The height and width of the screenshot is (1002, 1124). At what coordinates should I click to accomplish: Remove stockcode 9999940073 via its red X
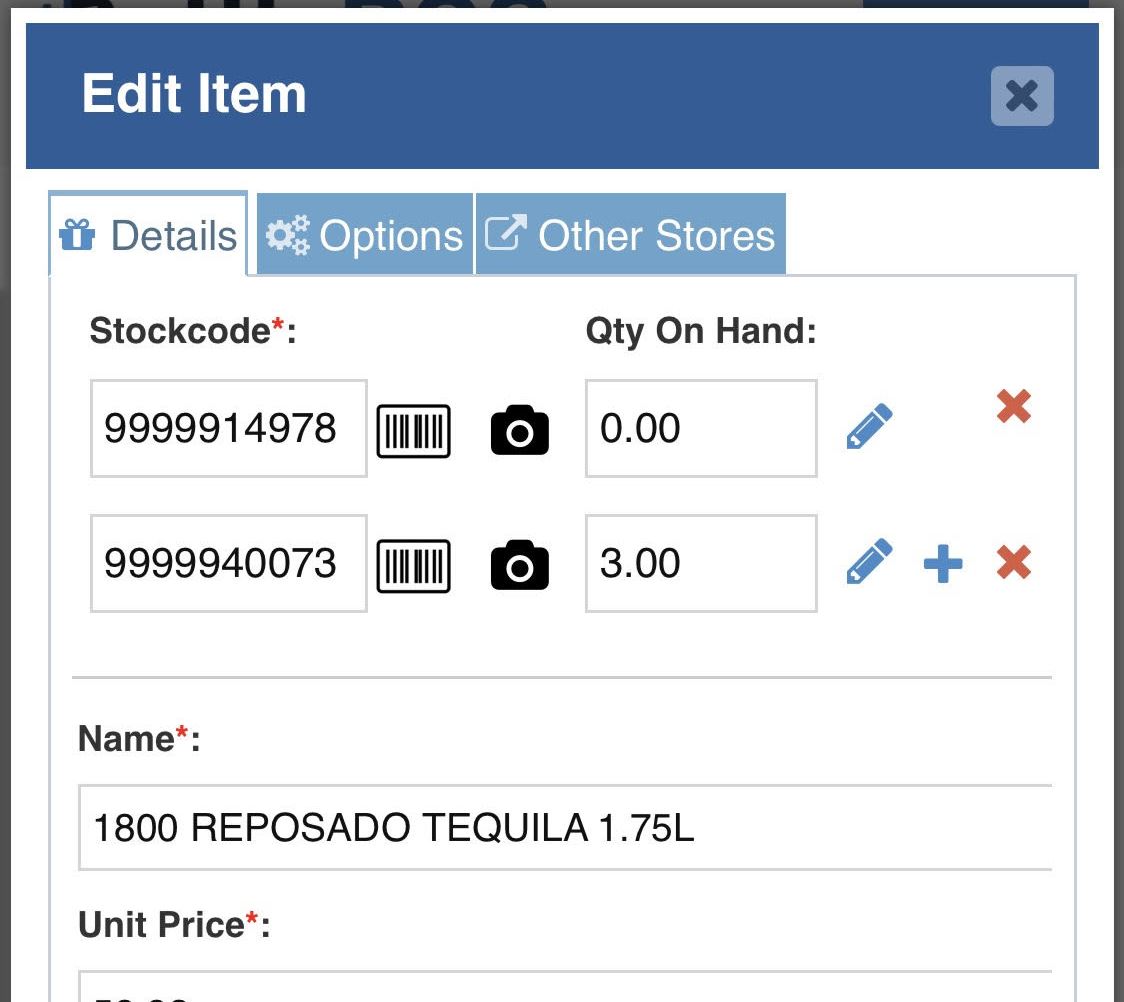(x=1014, y=563)
